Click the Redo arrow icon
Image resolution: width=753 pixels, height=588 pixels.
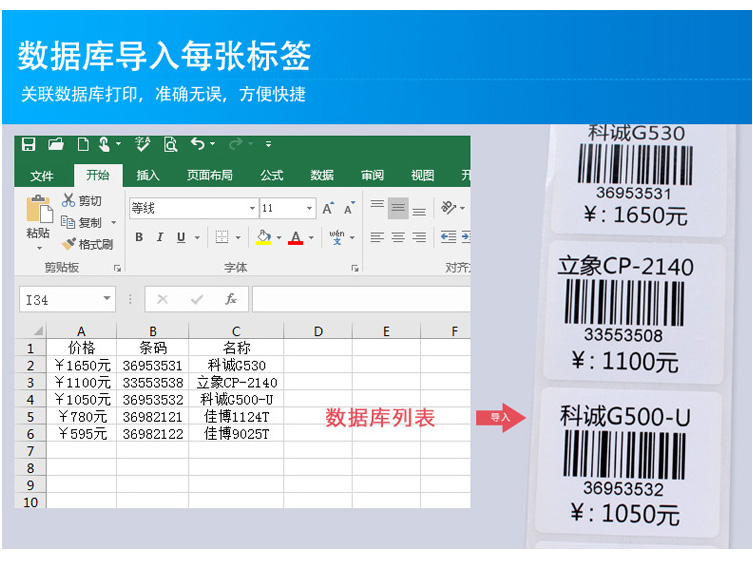[235, 144]
